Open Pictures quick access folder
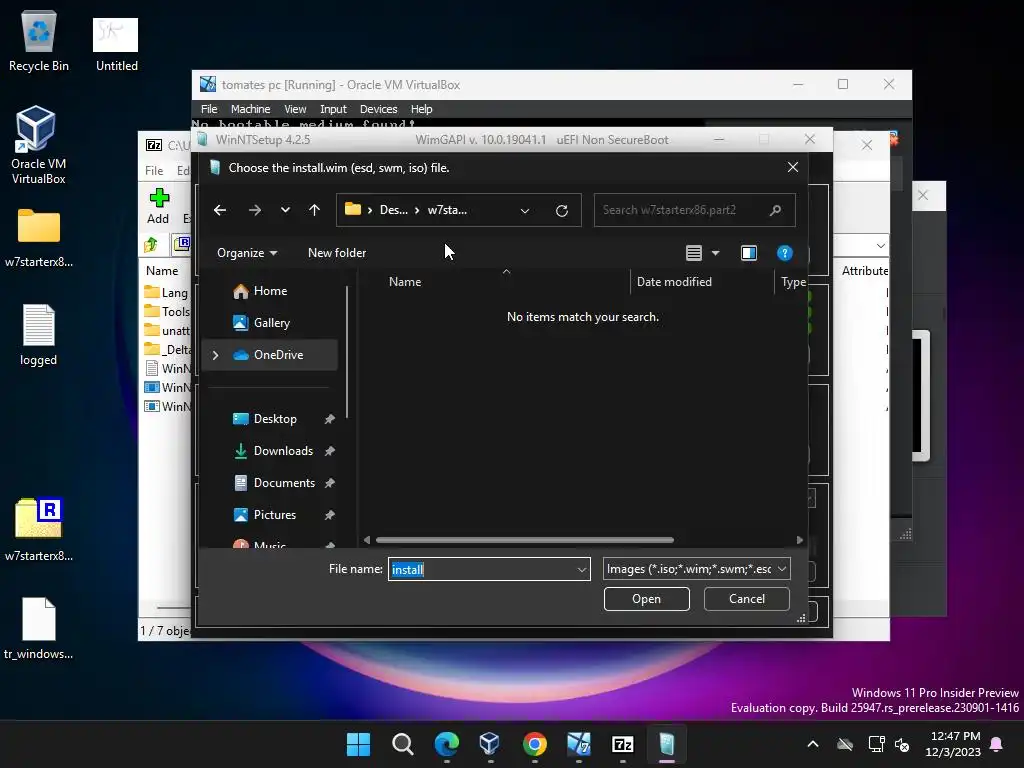Viewport: 1024px width, 768px height. (264, 515)
